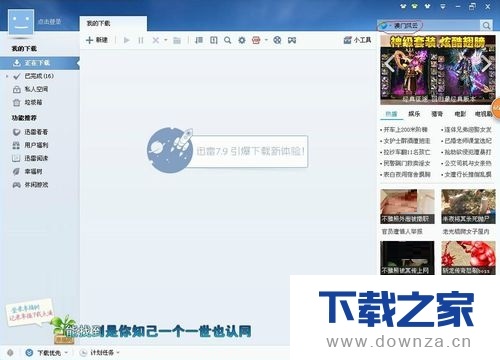
Task: Click the delete task X icon
Action: point(155,40)
